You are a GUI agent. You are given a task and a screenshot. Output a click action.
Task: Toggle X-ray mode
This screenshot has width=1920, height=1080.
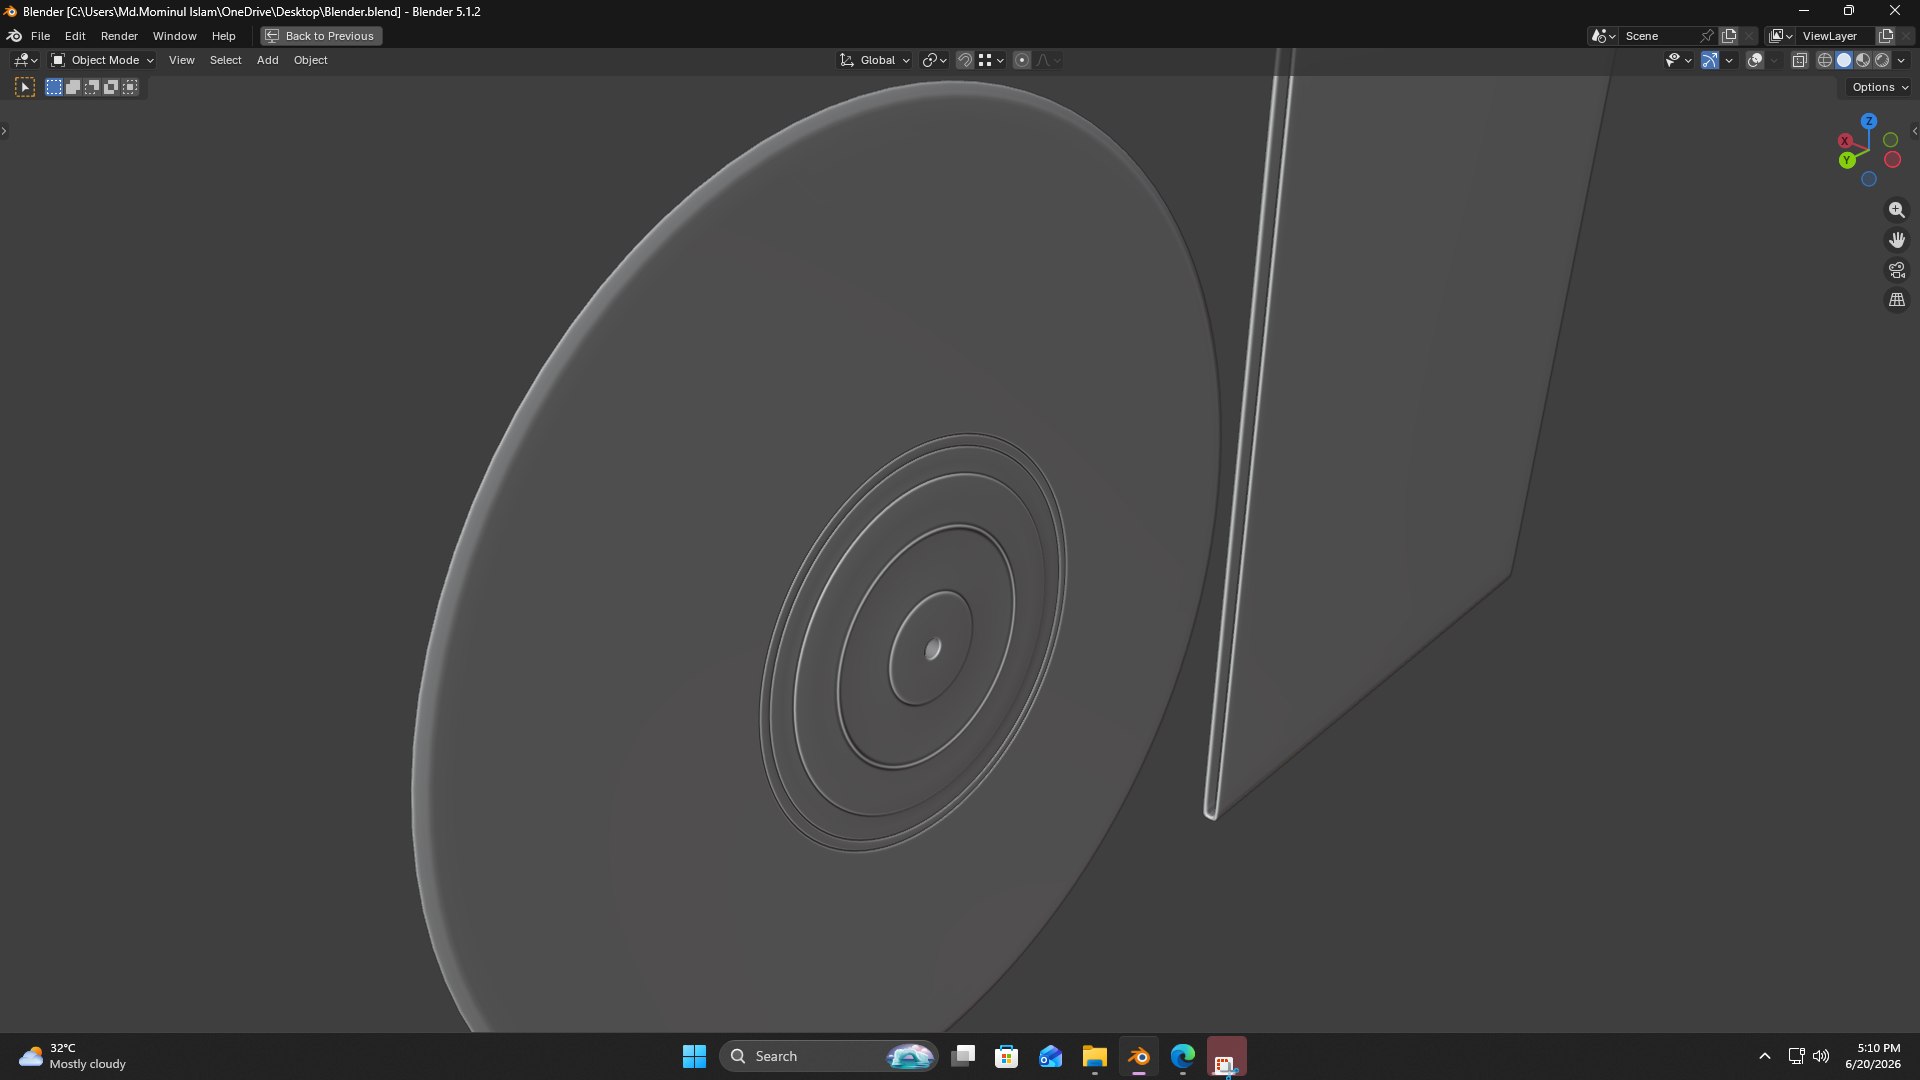[1799, 60]
